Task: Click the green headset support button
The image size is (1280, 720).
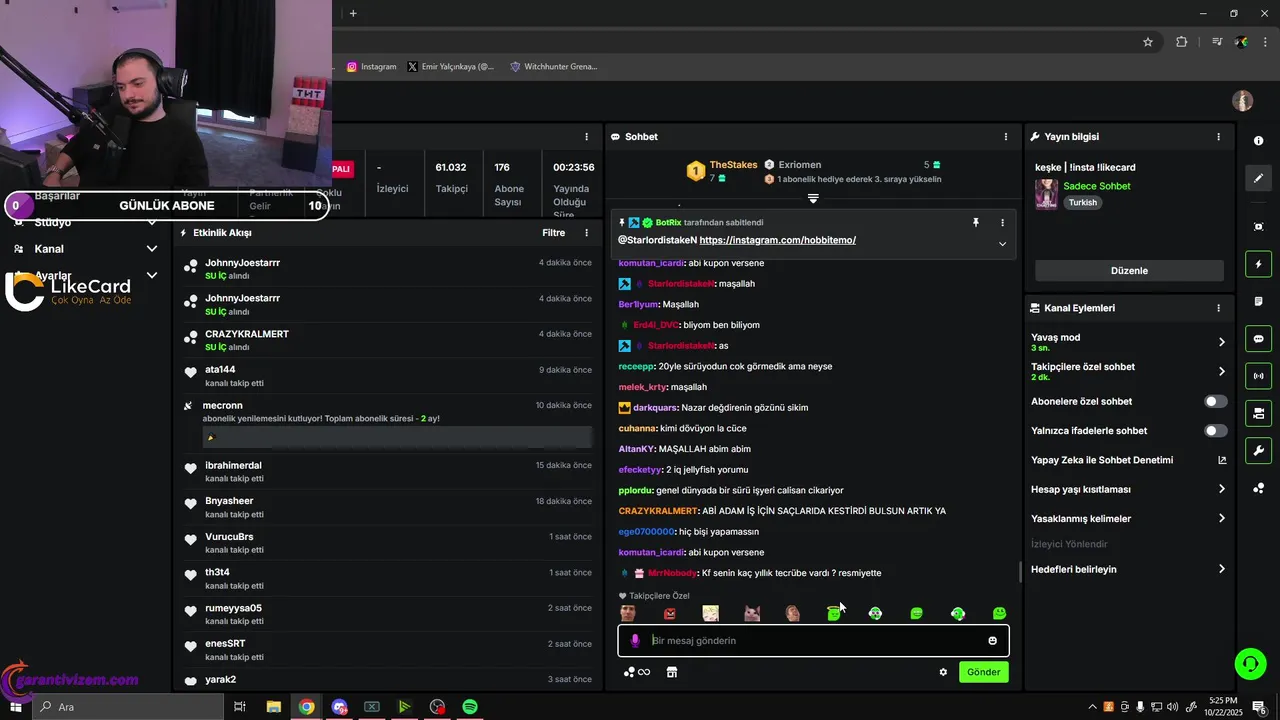Action: [x=1249, y=663]
